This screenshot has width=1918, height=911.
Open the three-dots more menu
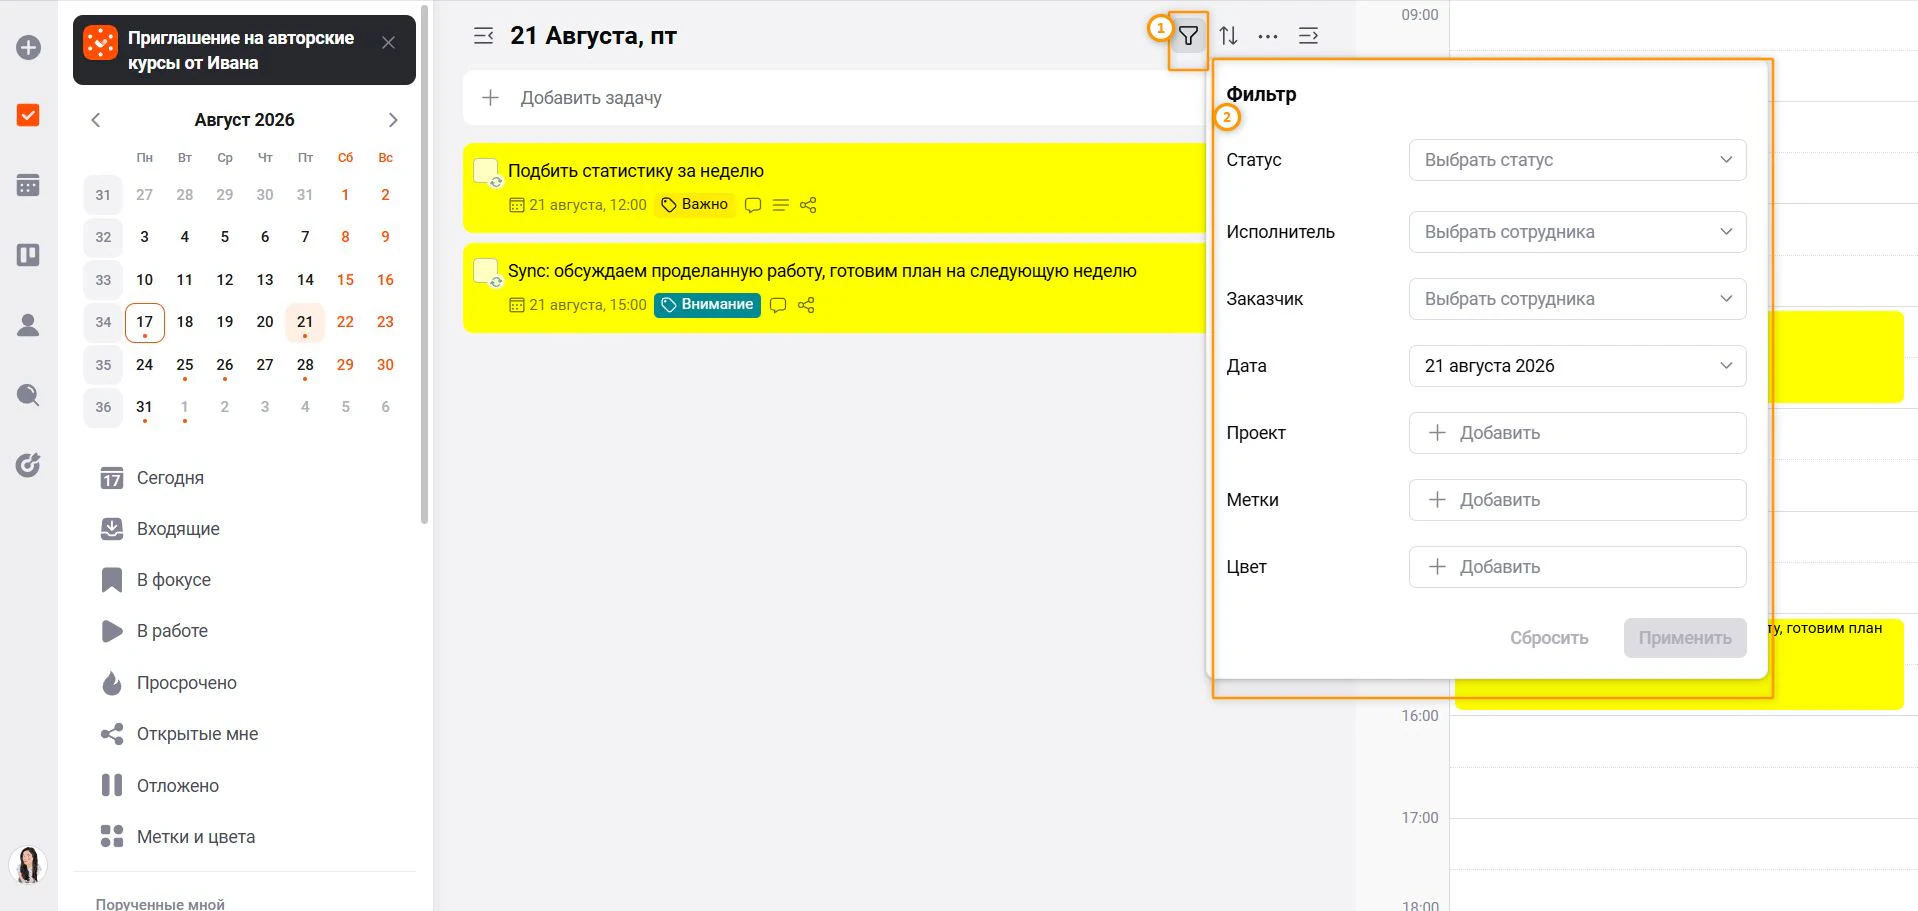[x=1268, y=36]
